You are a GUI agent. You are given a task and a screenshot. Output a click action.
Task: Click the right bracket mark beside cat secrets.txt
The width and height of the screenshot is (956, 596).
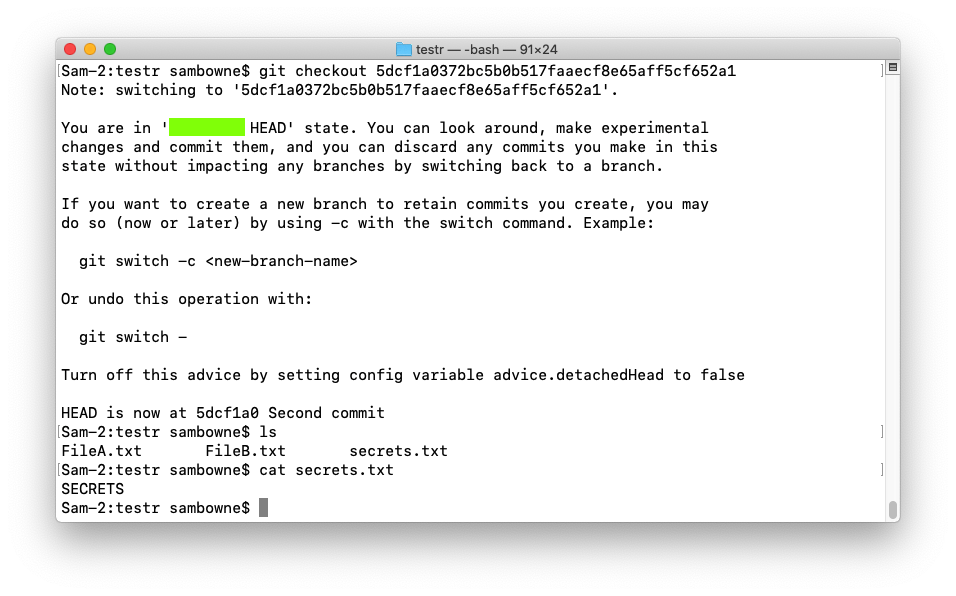tap(882, 470)
